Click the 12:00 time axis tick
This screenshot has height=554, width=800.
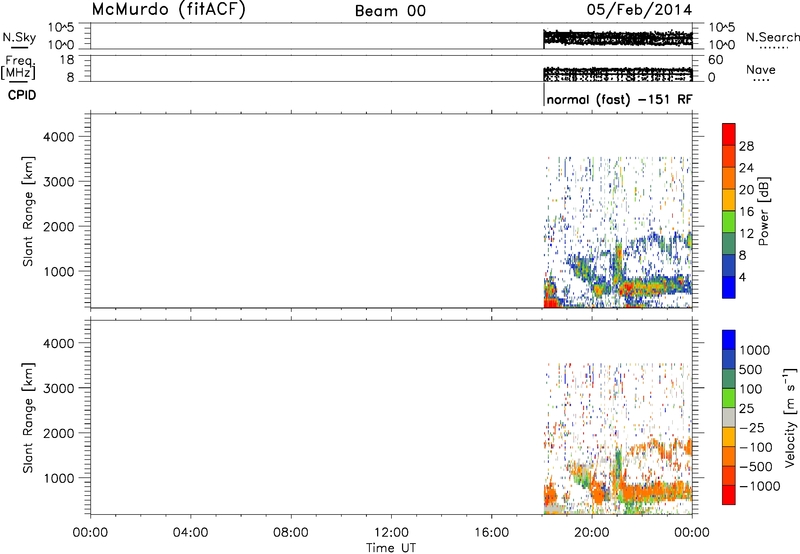tap(391, 533)
